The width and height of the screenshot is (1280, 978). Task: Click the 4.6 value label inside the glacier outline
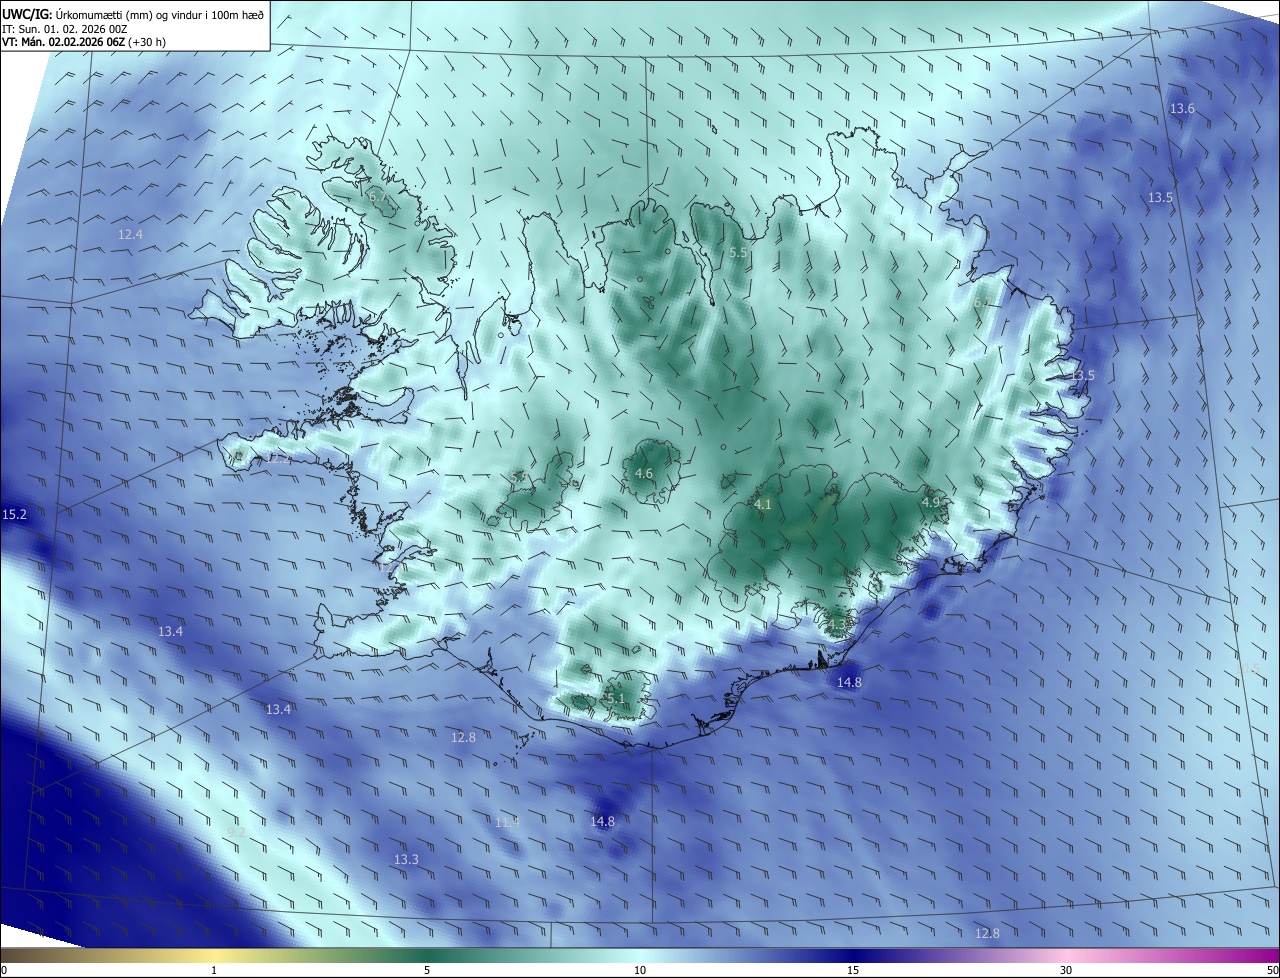coord(644,474)
